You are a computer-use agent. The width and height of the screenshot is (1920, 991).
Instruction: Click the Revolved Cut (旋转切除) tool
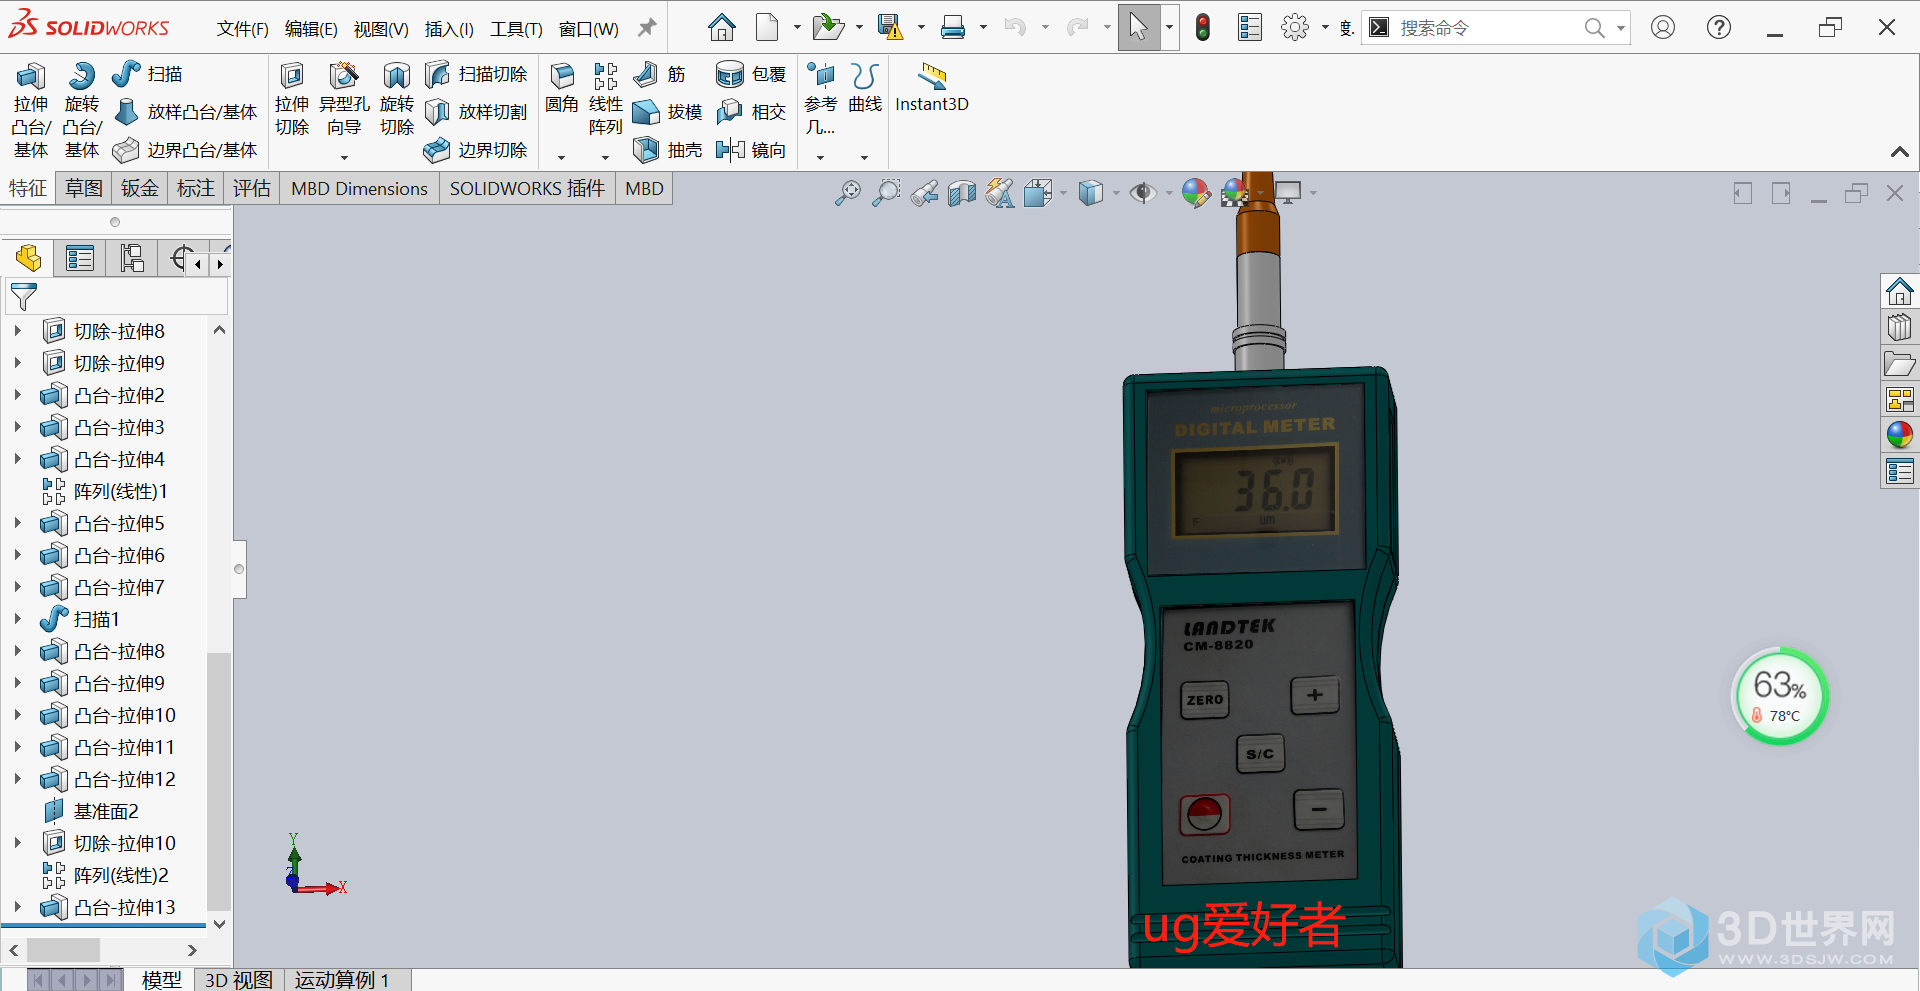397,100
